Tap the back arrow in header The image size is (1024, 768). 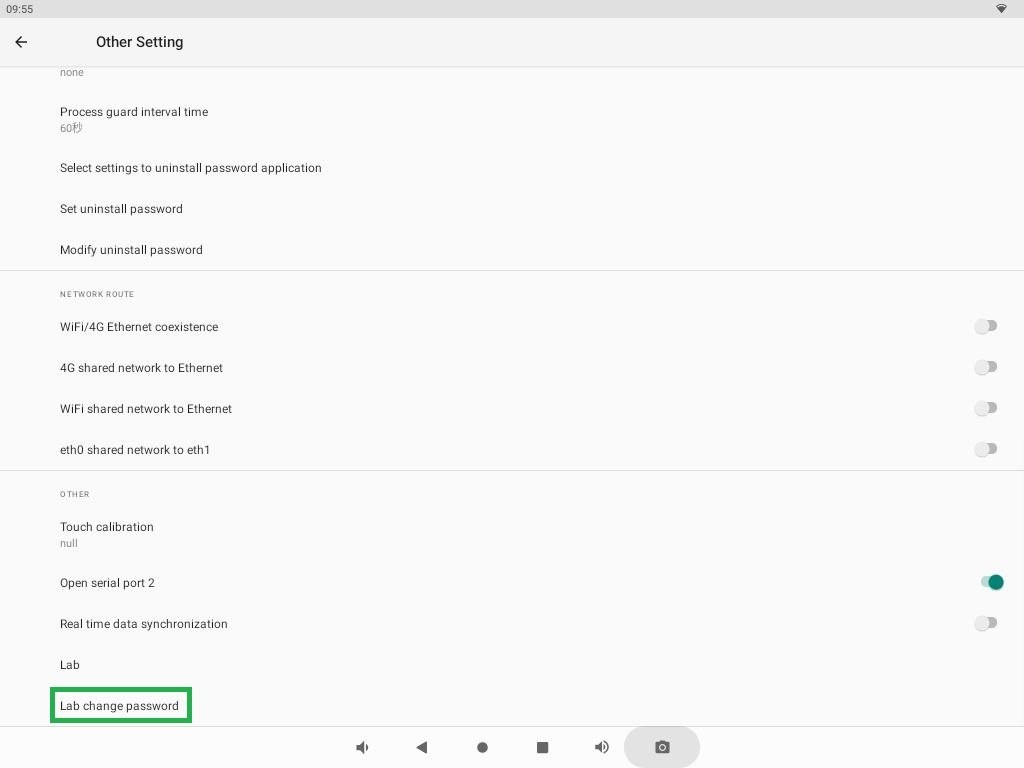pyautogui.click(x=21, y=42)
